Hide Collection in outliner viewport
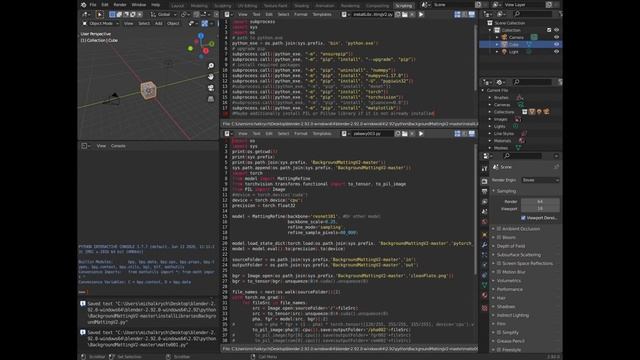The height and width of the screenshot is (360, 640). click(x=556, y=30)
